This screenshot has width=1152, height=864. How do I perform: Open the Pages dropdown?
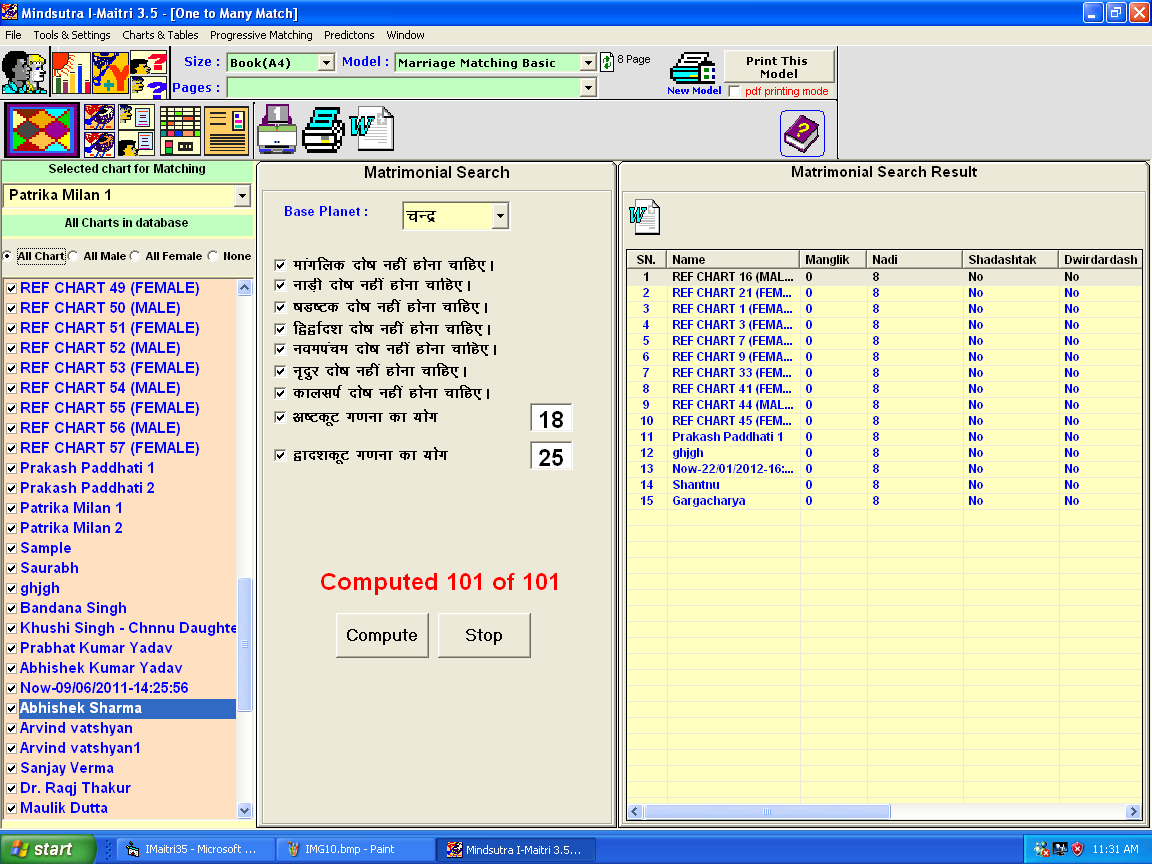[587, 88]
